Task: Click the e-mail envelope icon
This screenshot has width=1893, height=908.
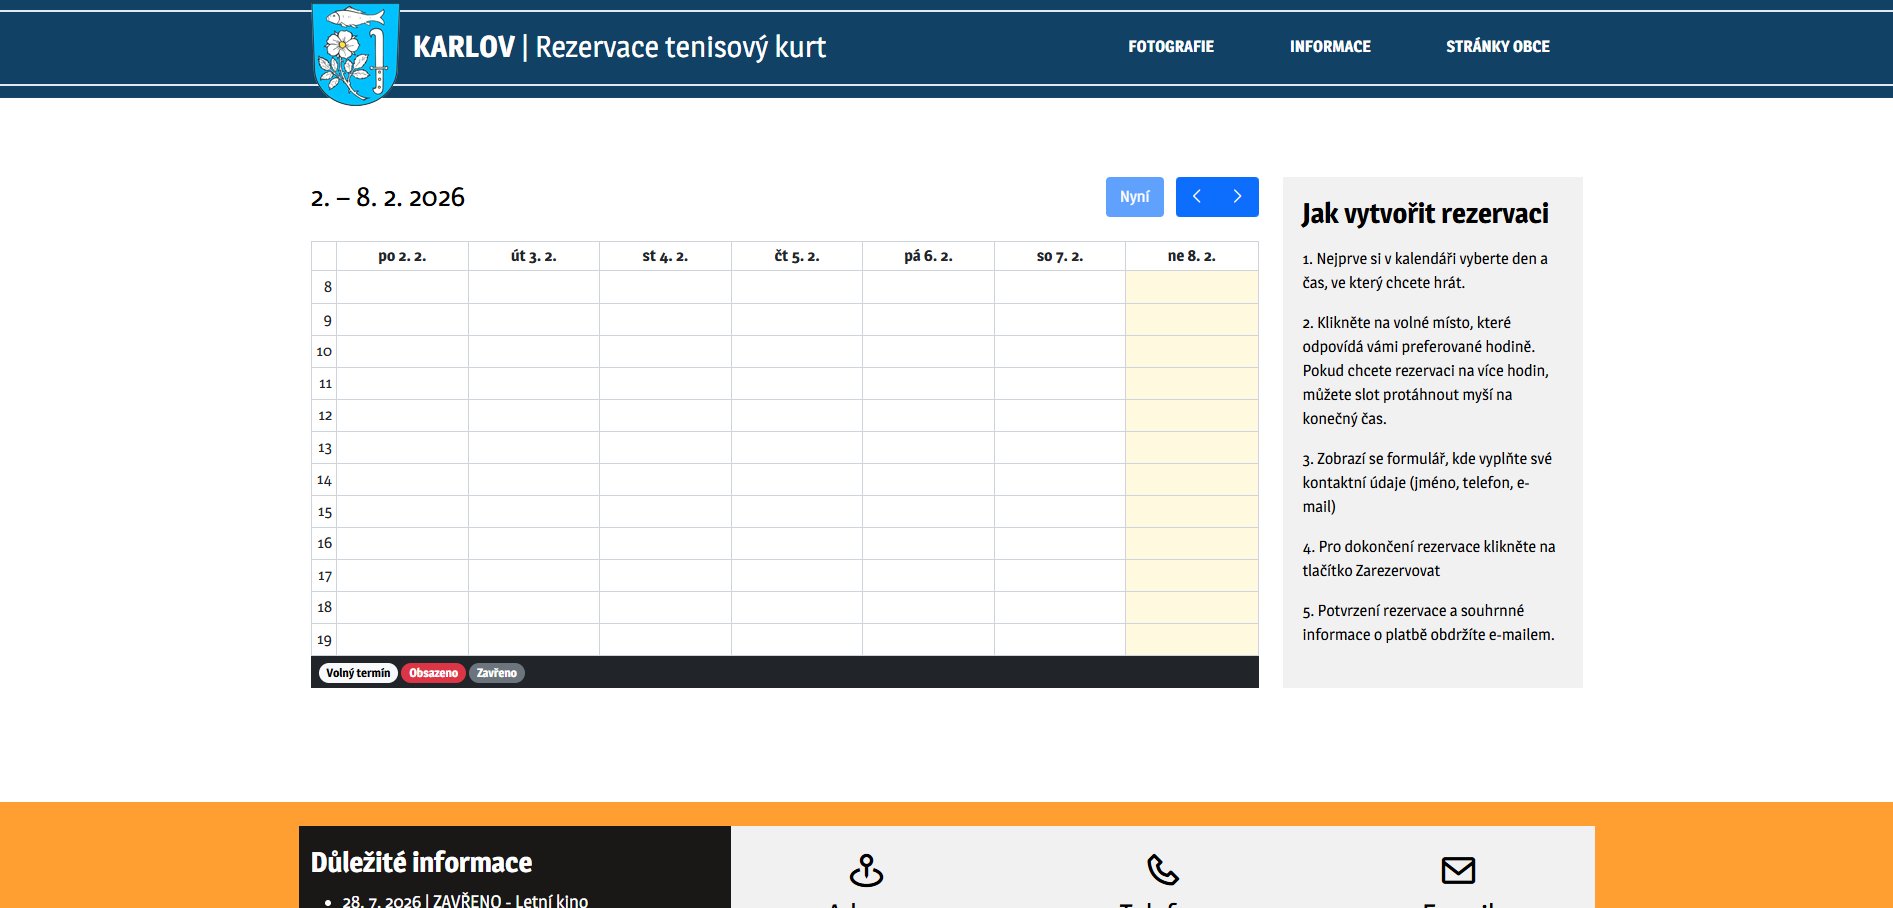Action: click(1458, 870)
